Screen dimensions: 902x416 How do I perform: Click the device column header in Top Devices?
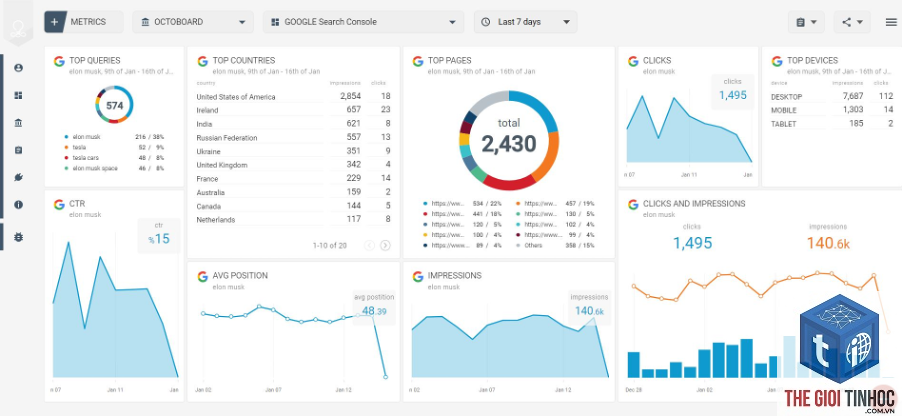tap(778, 83)
